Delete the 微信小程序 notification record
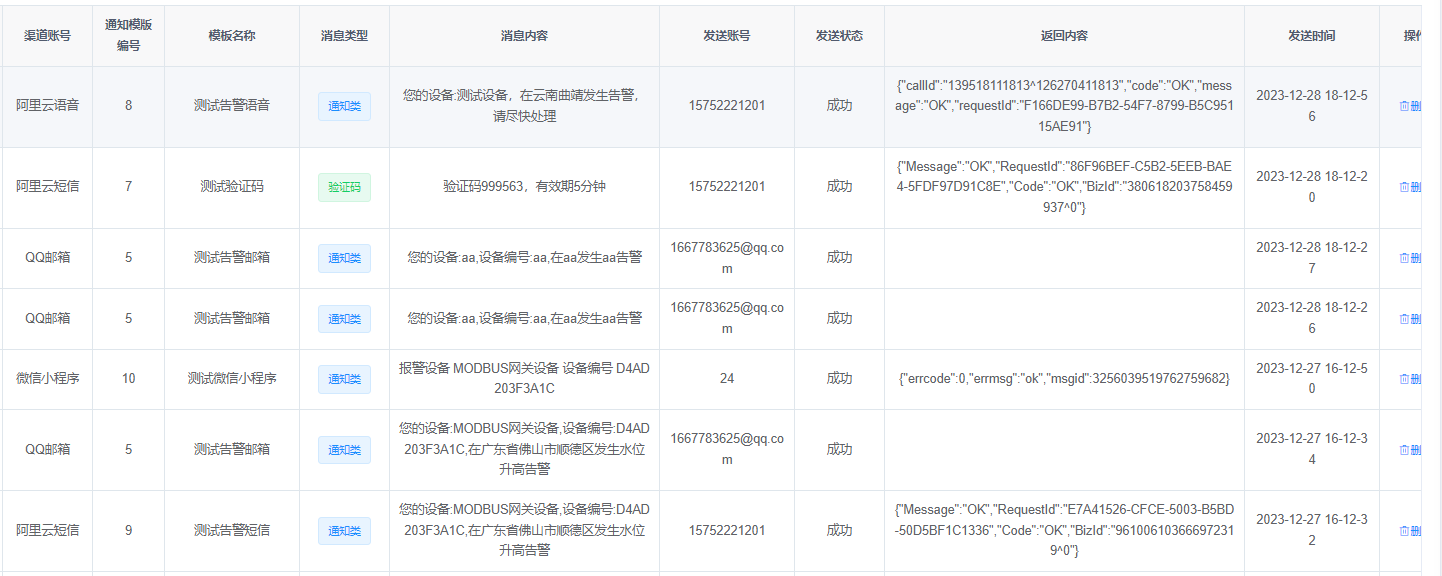The height and width of the screenshot is (576, 1442). pos(1410,379)
